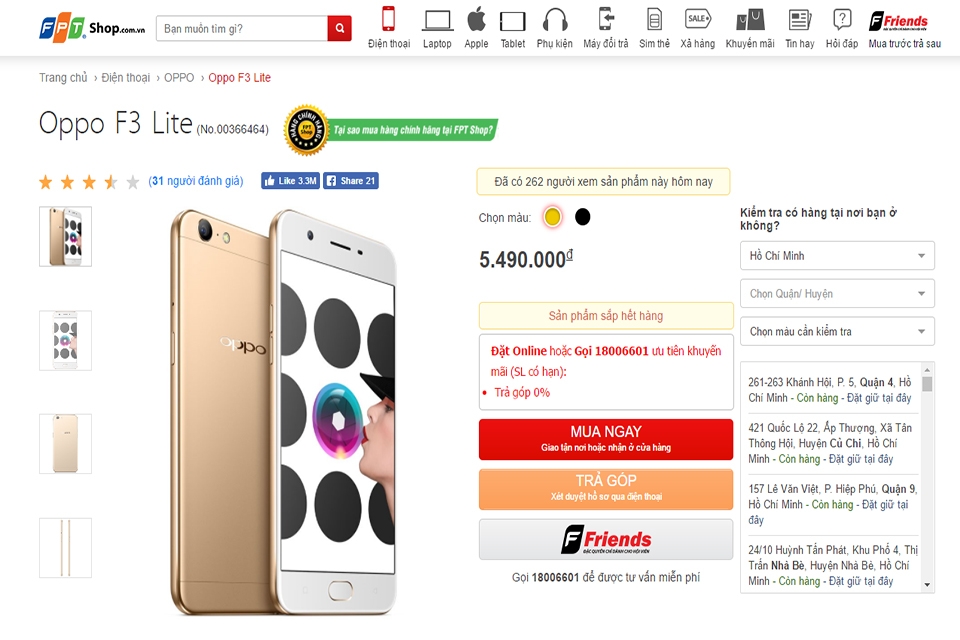Expand the Chọn màu cần kiểm tra dropdown
The image size is (960, 640).
(837, 331)
